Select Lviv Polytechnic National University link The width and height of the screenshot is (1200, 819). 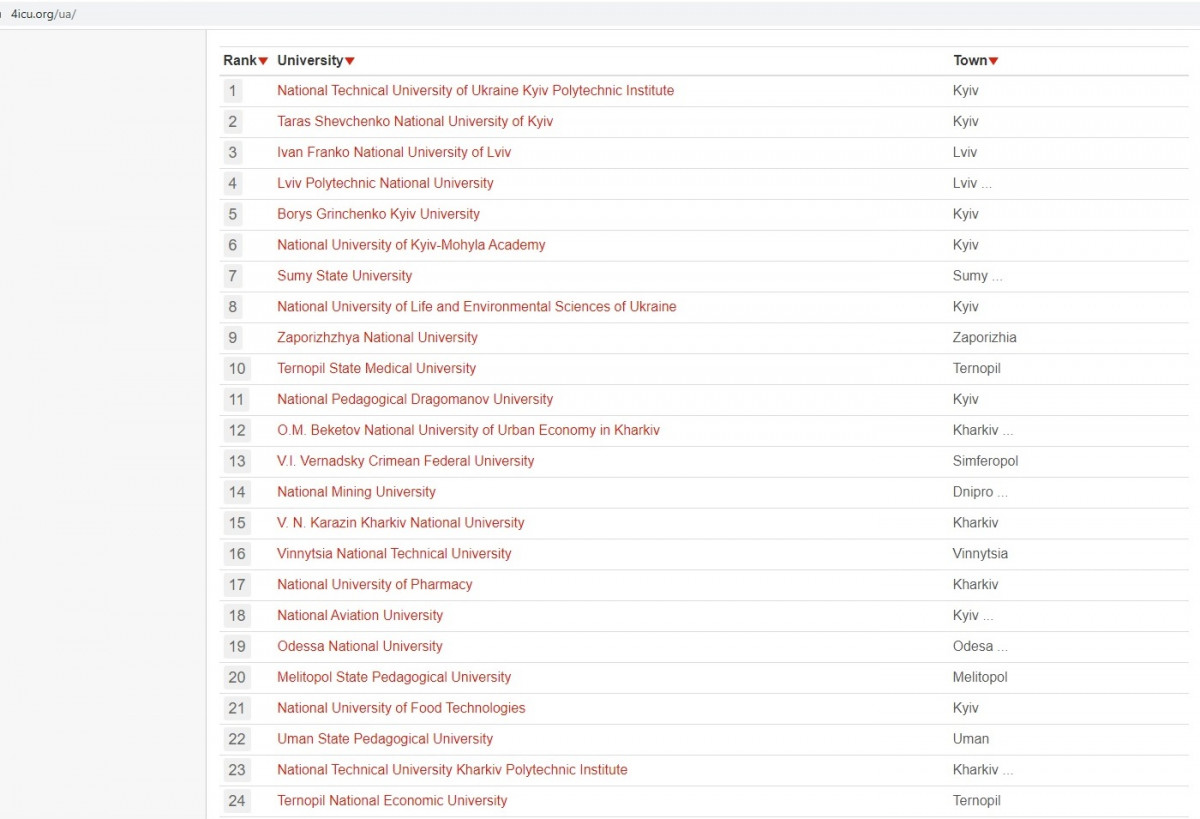click(x=385, y=184)
